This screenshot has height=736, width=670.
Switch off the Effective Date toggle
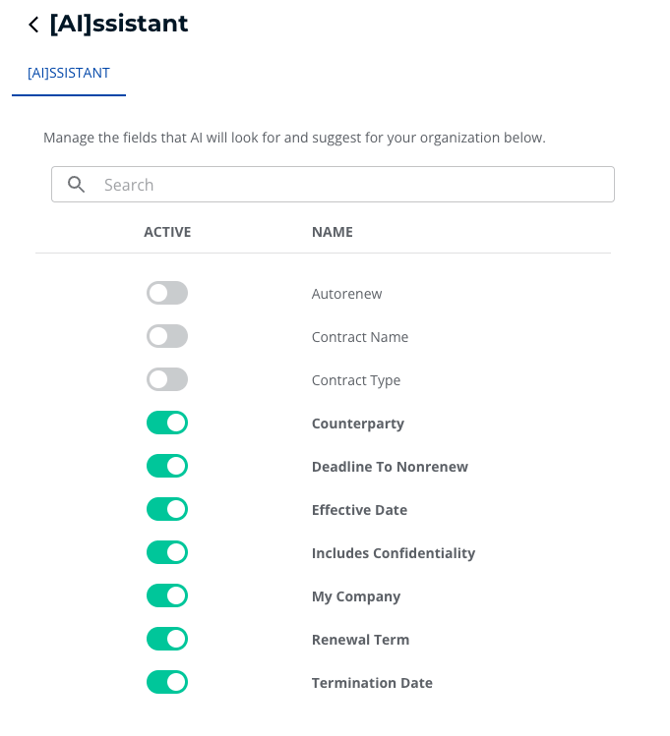[167, 509]
